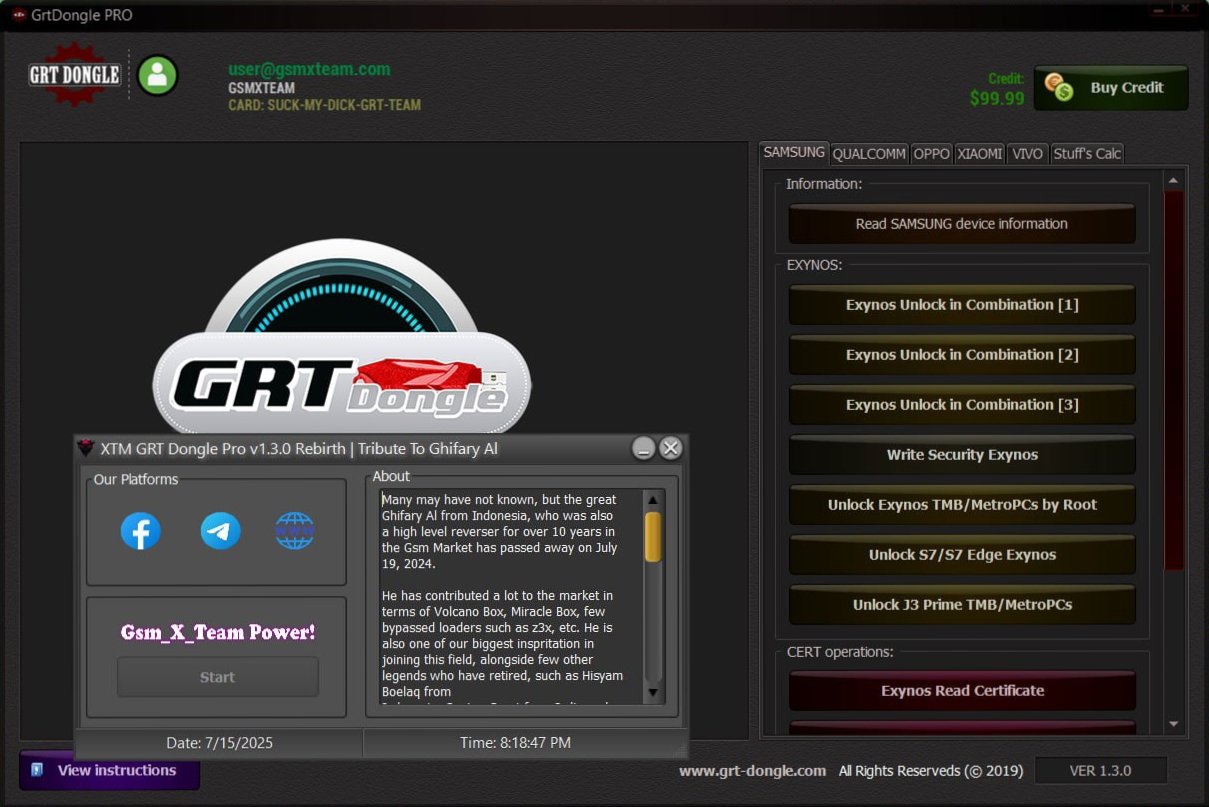This screenshot has width=1209, height=807.
Task: Click the green user profile icon
Action: click(158, 75)
